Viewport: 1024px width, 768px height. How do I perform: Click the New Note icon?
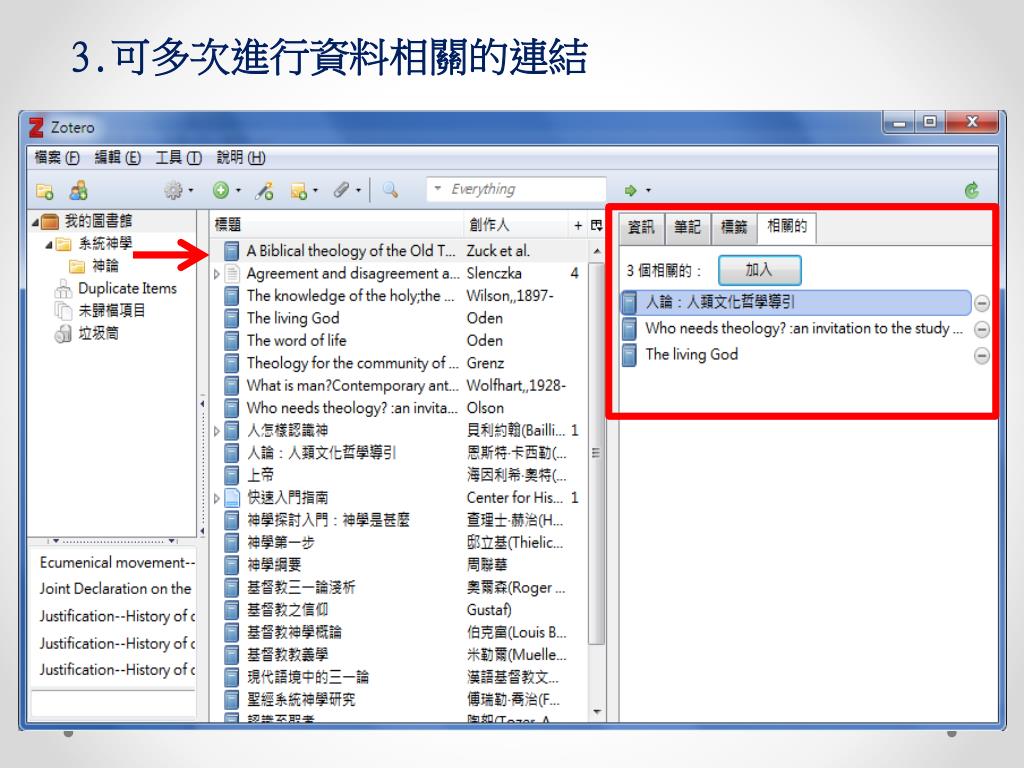click(298, 191)
